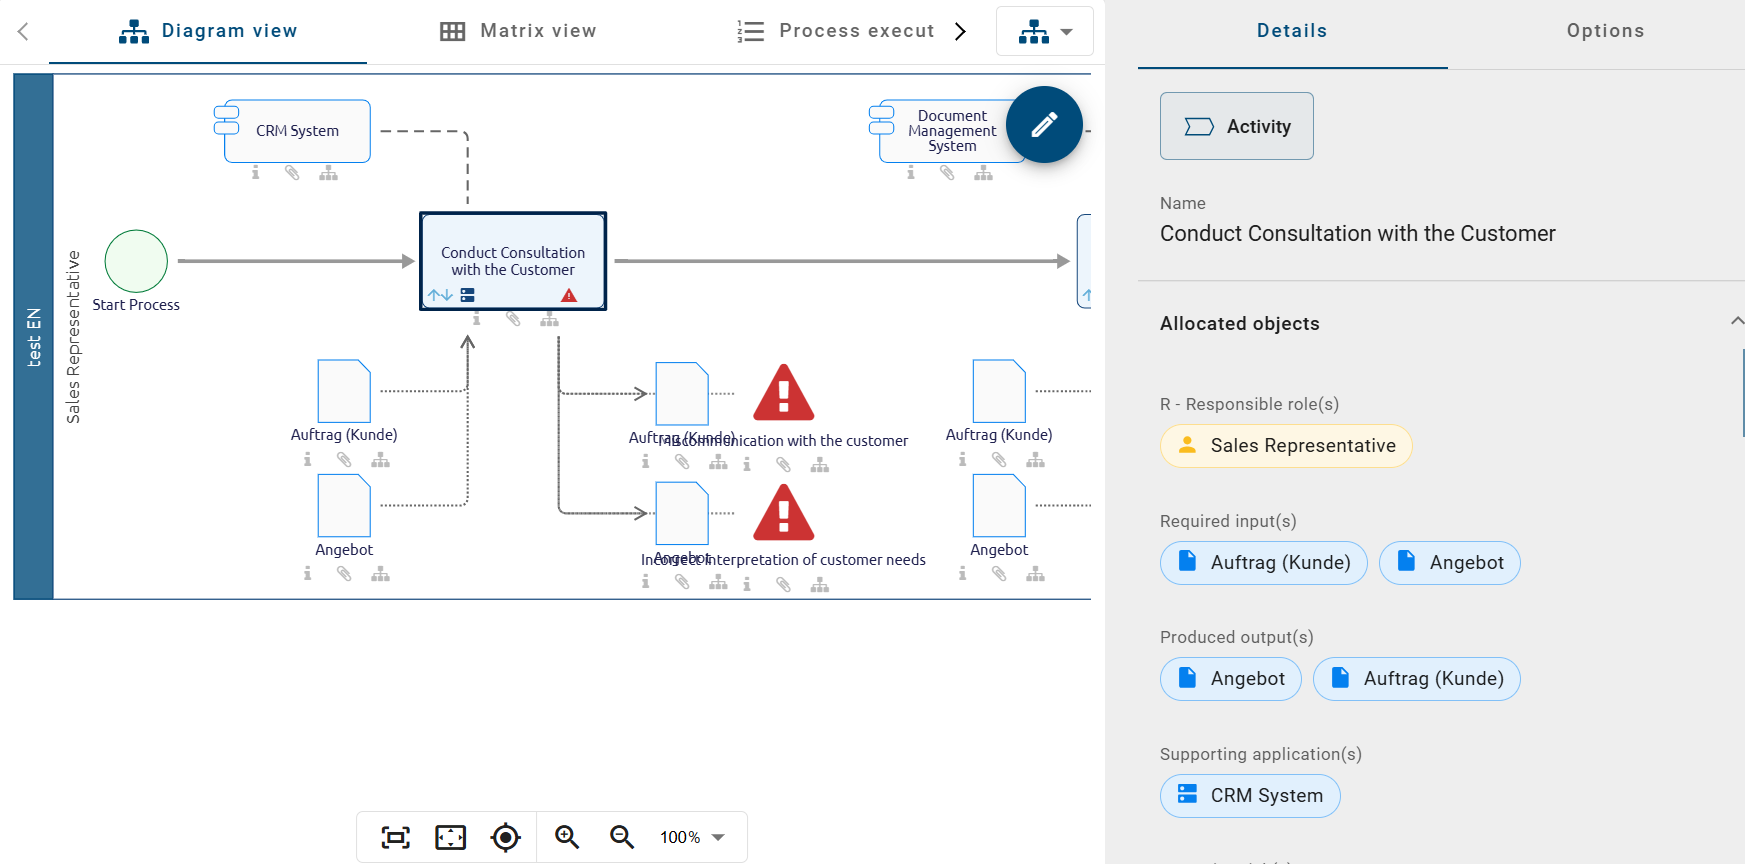
Task: Select the left Auftrag (Kunde) input document
Action: point(344,391)
